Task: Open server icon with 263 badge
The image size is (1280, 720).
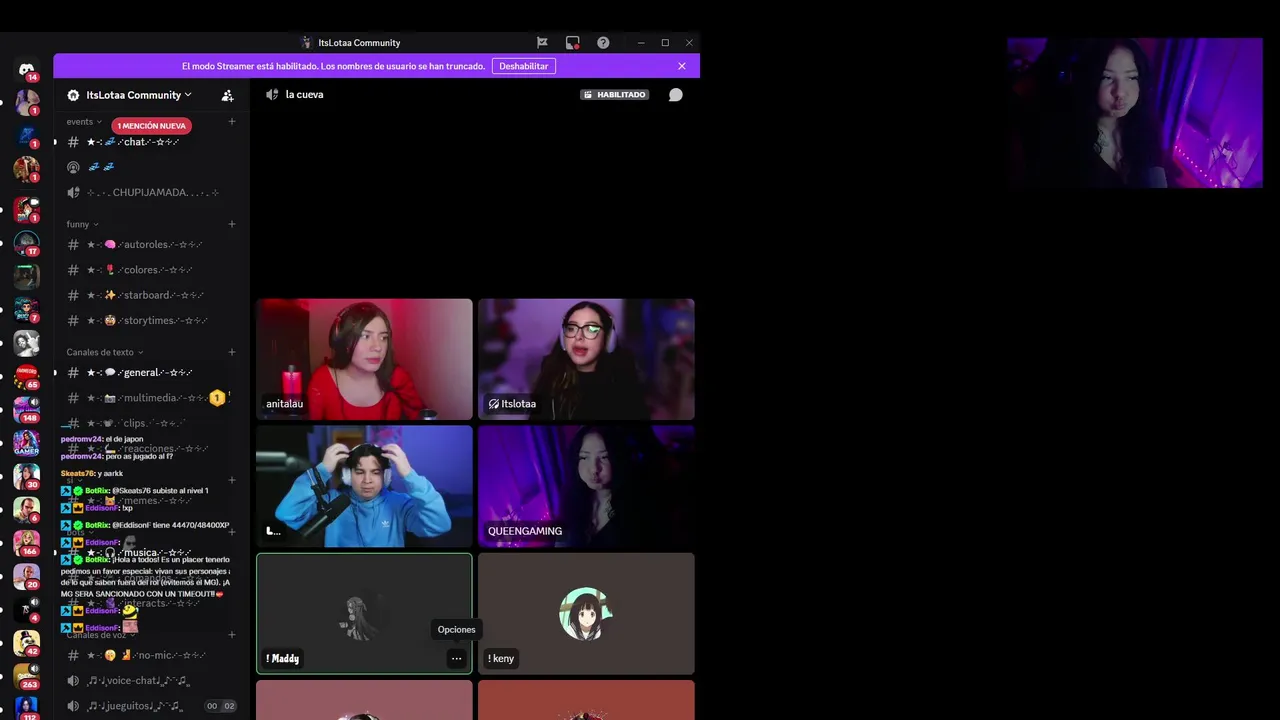Action: (x=27, y=676)
